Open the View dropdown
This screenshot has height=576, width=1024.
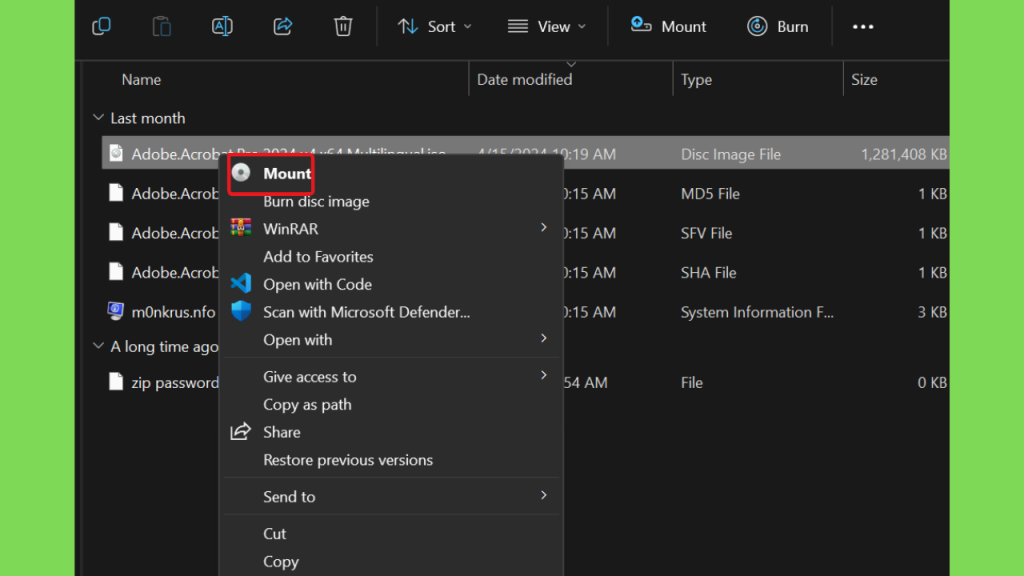546,27
